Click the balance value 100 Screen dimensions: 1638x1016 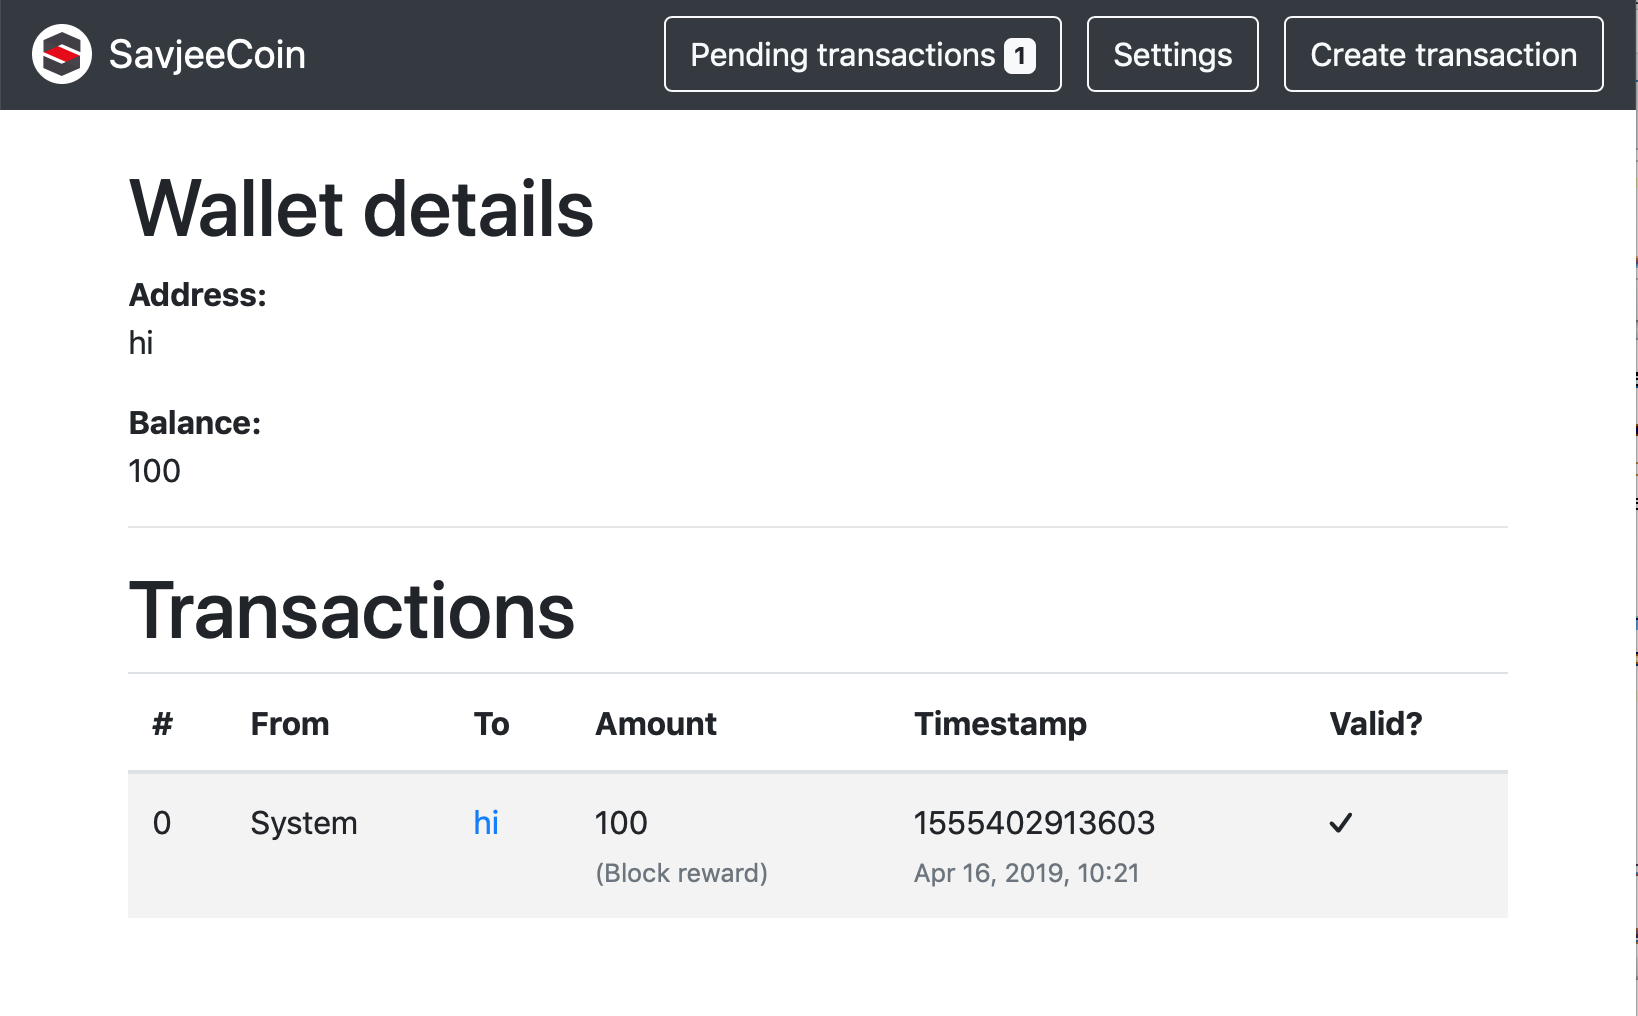pyautogui.click(x=155, y=471)
